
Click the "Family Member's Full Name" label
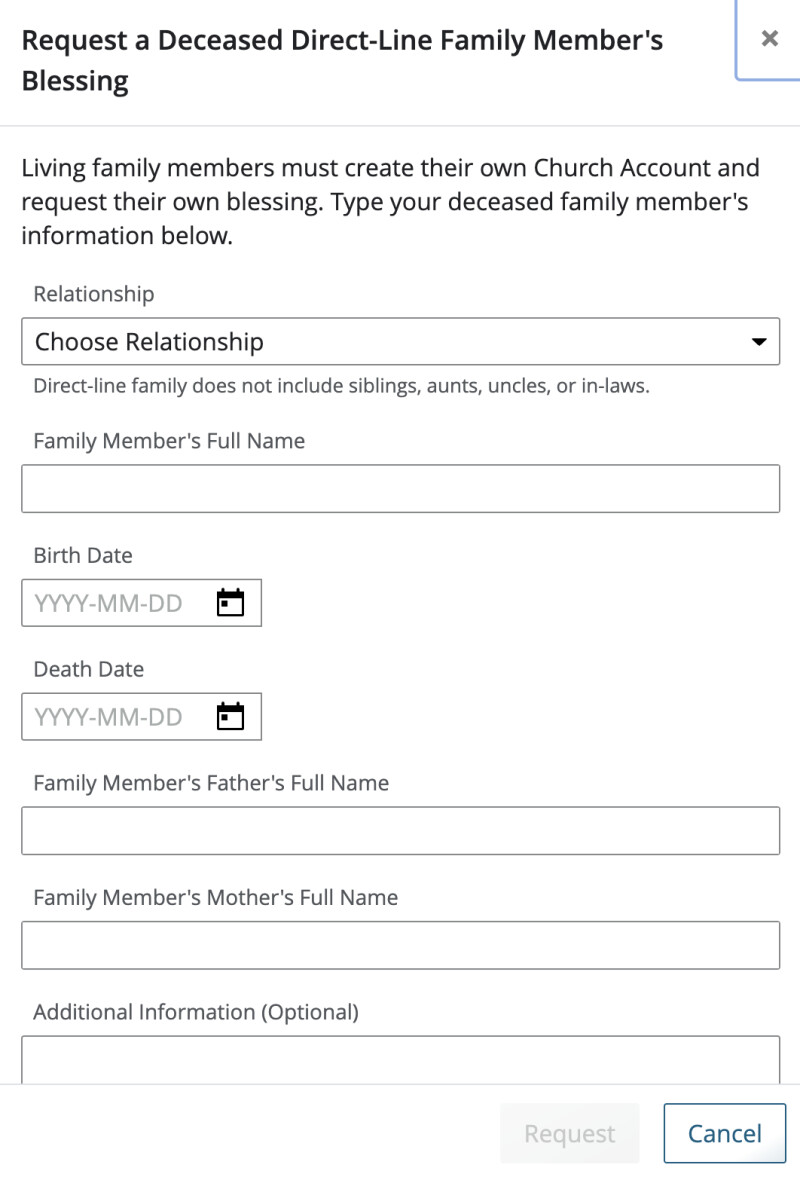point(169,441)
